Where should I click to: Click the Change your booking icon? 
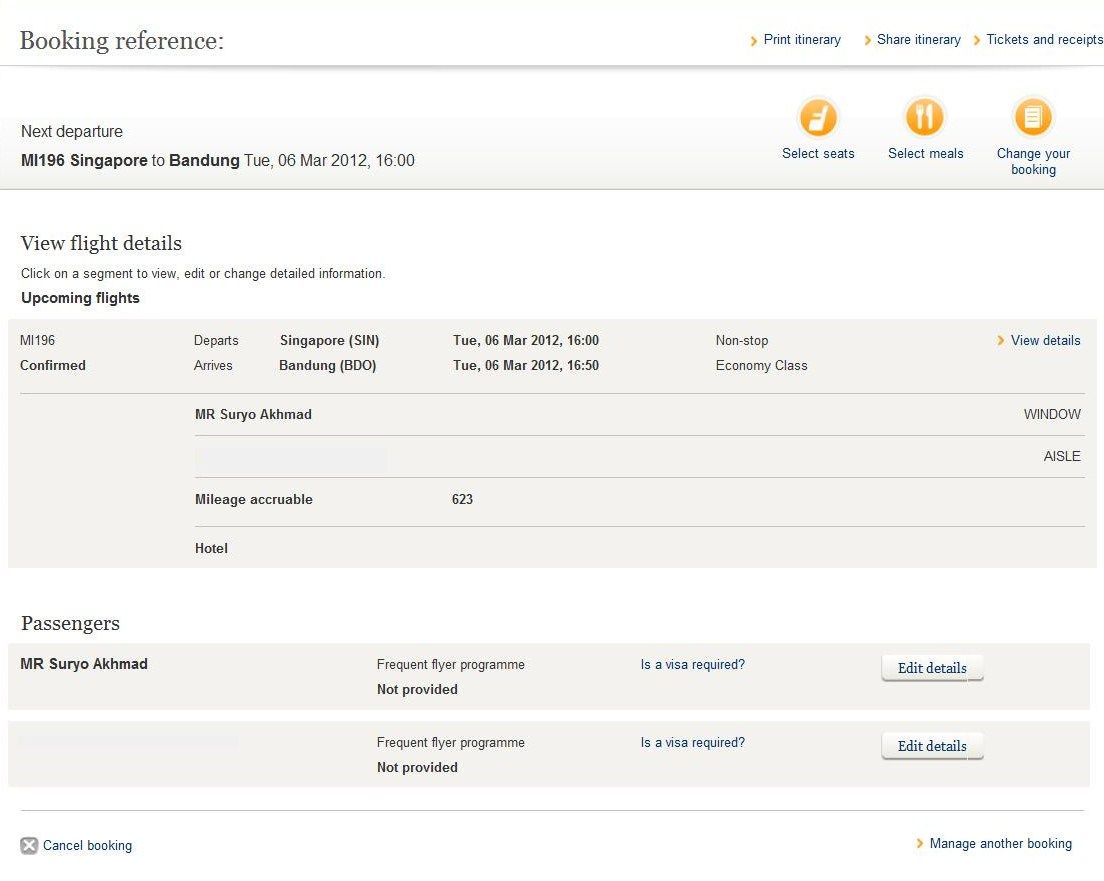(x=1033, y=118)
